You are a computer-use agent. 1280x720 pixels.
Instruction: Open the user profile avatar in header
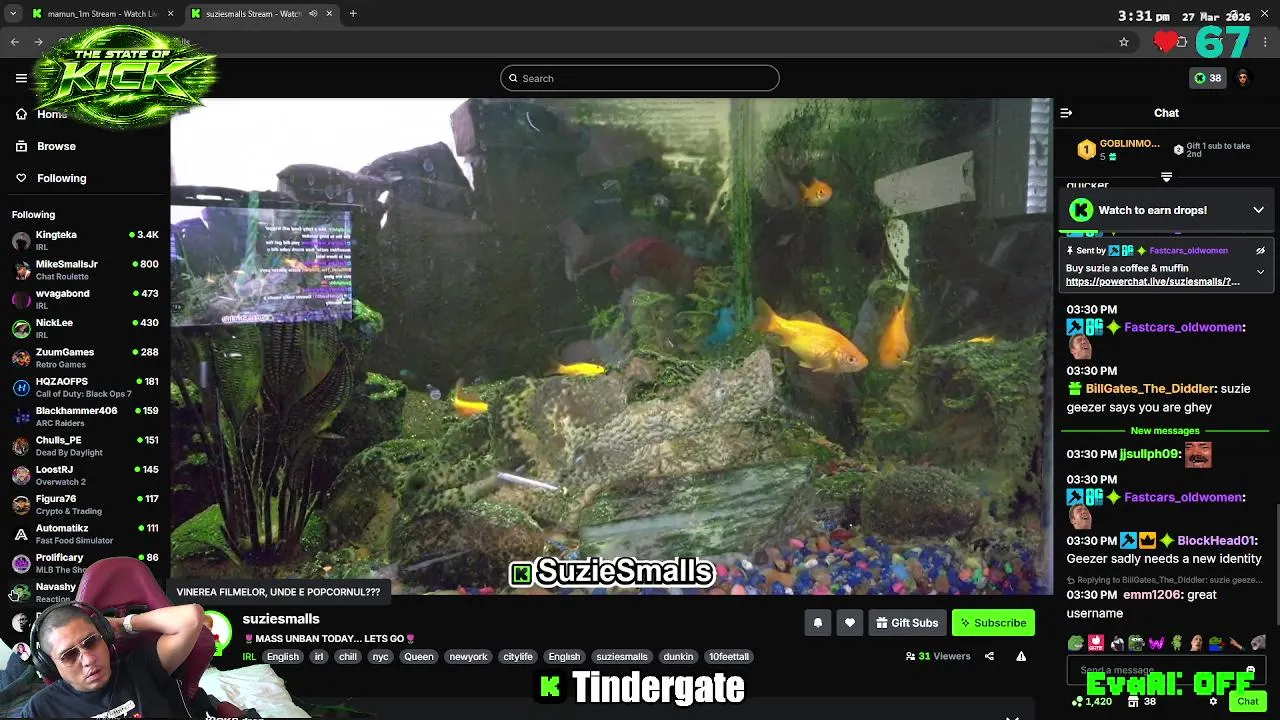click(x=1243, y=78)
